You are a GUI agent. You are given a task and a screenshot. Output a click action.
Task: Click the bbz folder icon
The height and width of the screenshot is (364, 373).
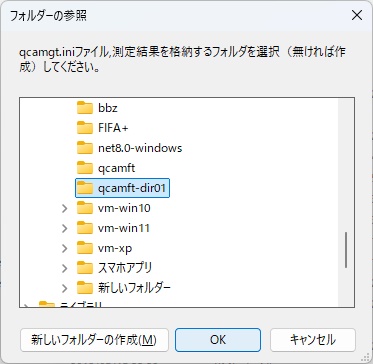[85, 108]
